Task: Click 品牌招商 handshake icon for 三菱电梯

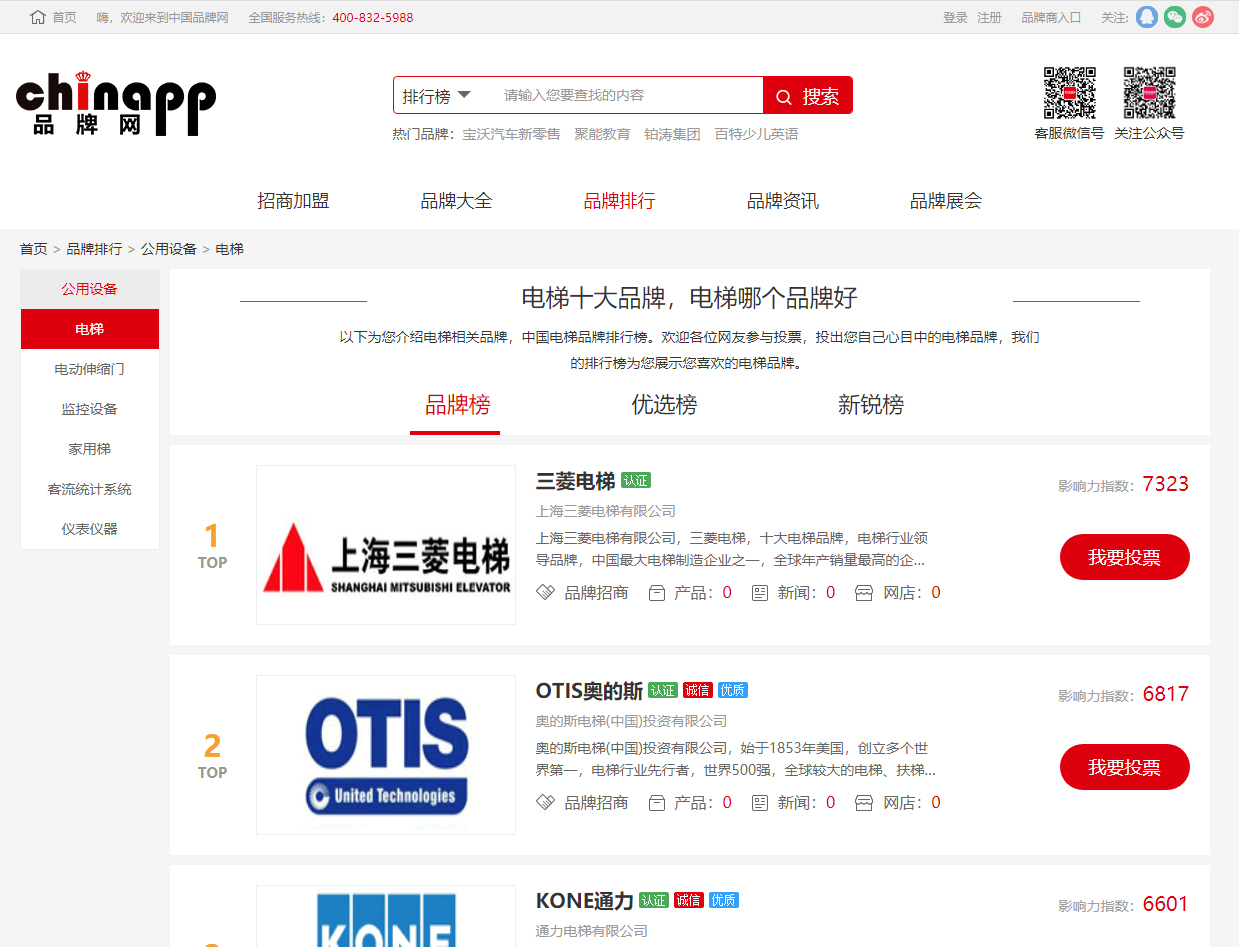Action: pos(545,592)
